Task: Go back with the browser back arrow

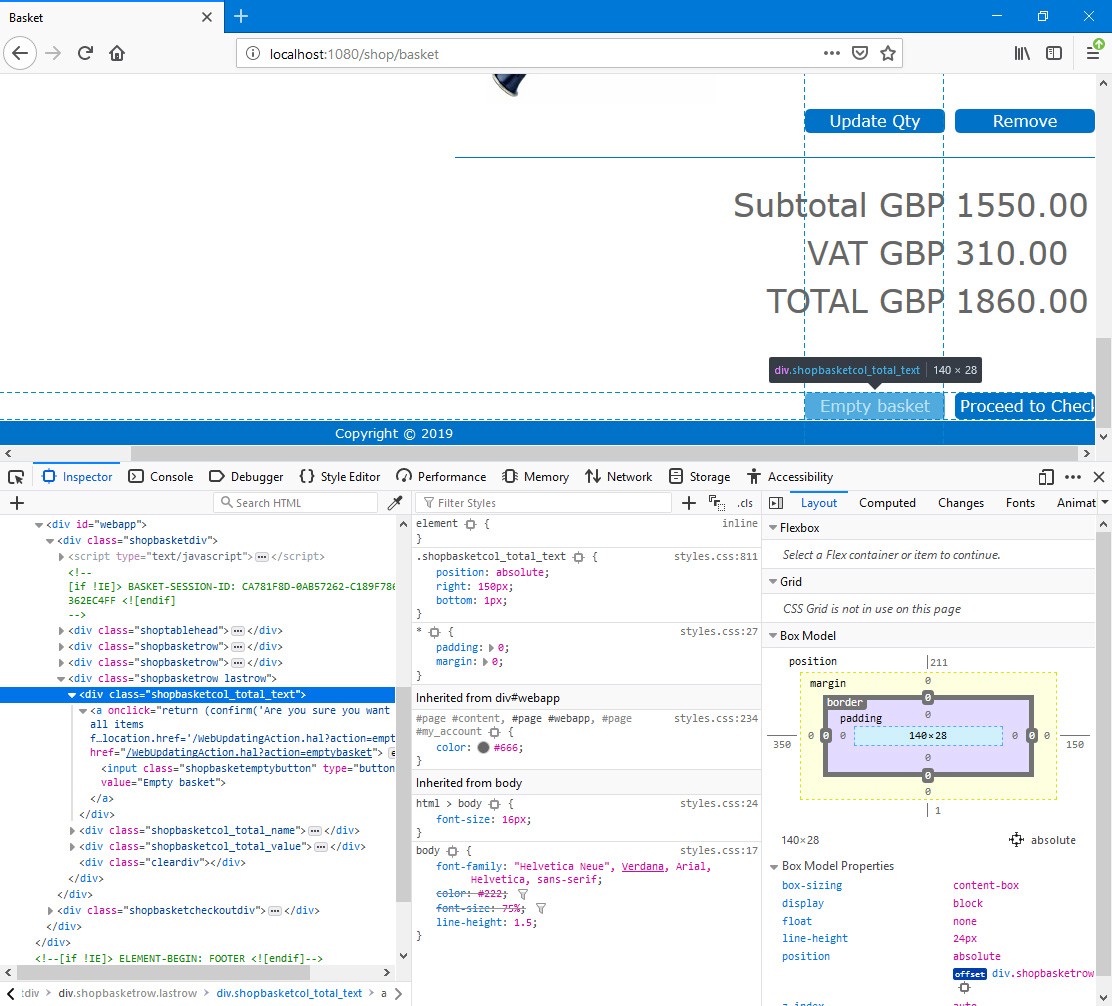Action: tap(20, 53)
